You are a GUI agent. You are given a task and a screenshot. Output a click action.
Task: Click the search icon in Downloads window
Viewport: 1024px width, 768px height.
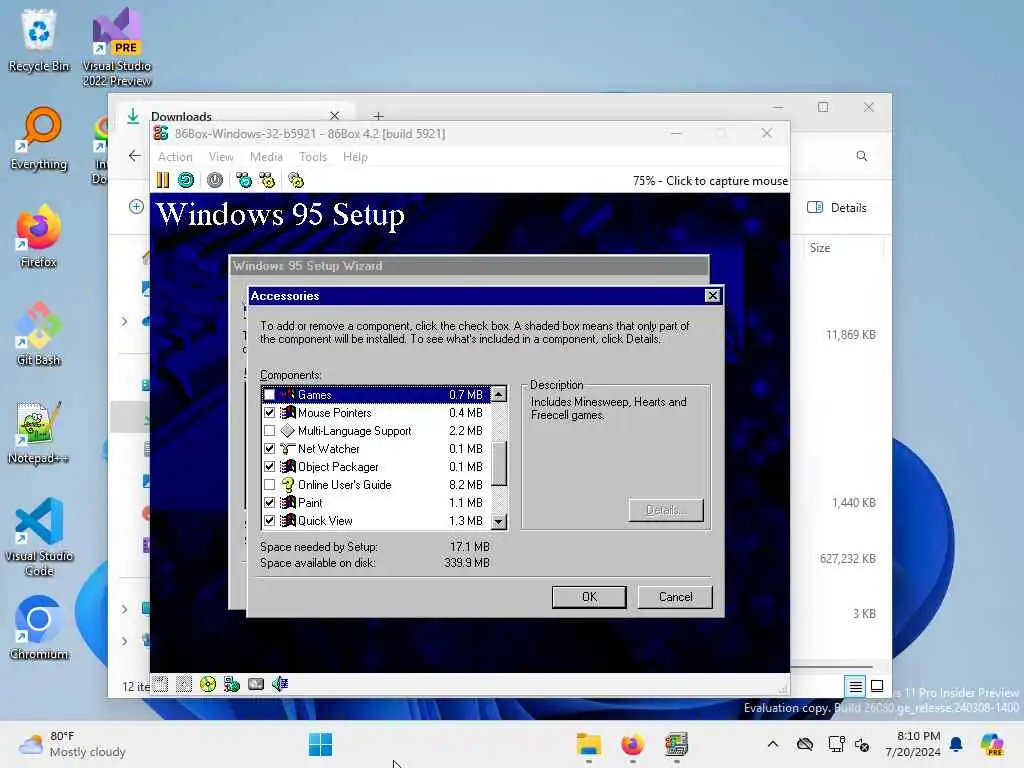tap(862, 156)
